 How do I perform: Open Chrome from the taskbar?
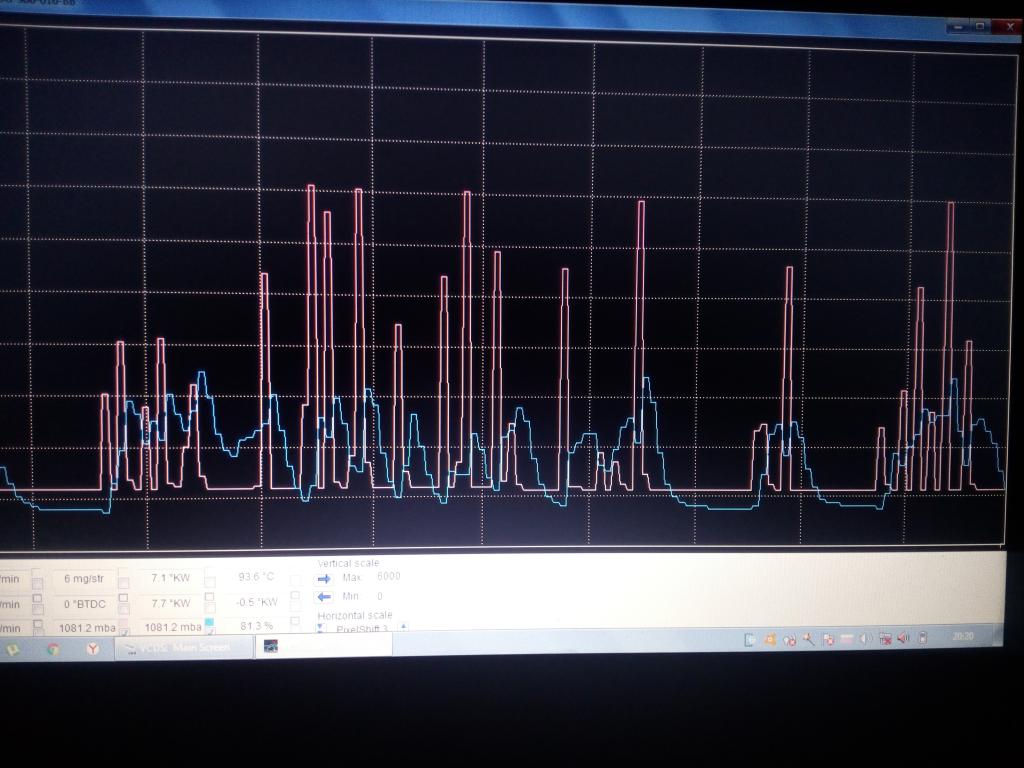tap(54, 649)
